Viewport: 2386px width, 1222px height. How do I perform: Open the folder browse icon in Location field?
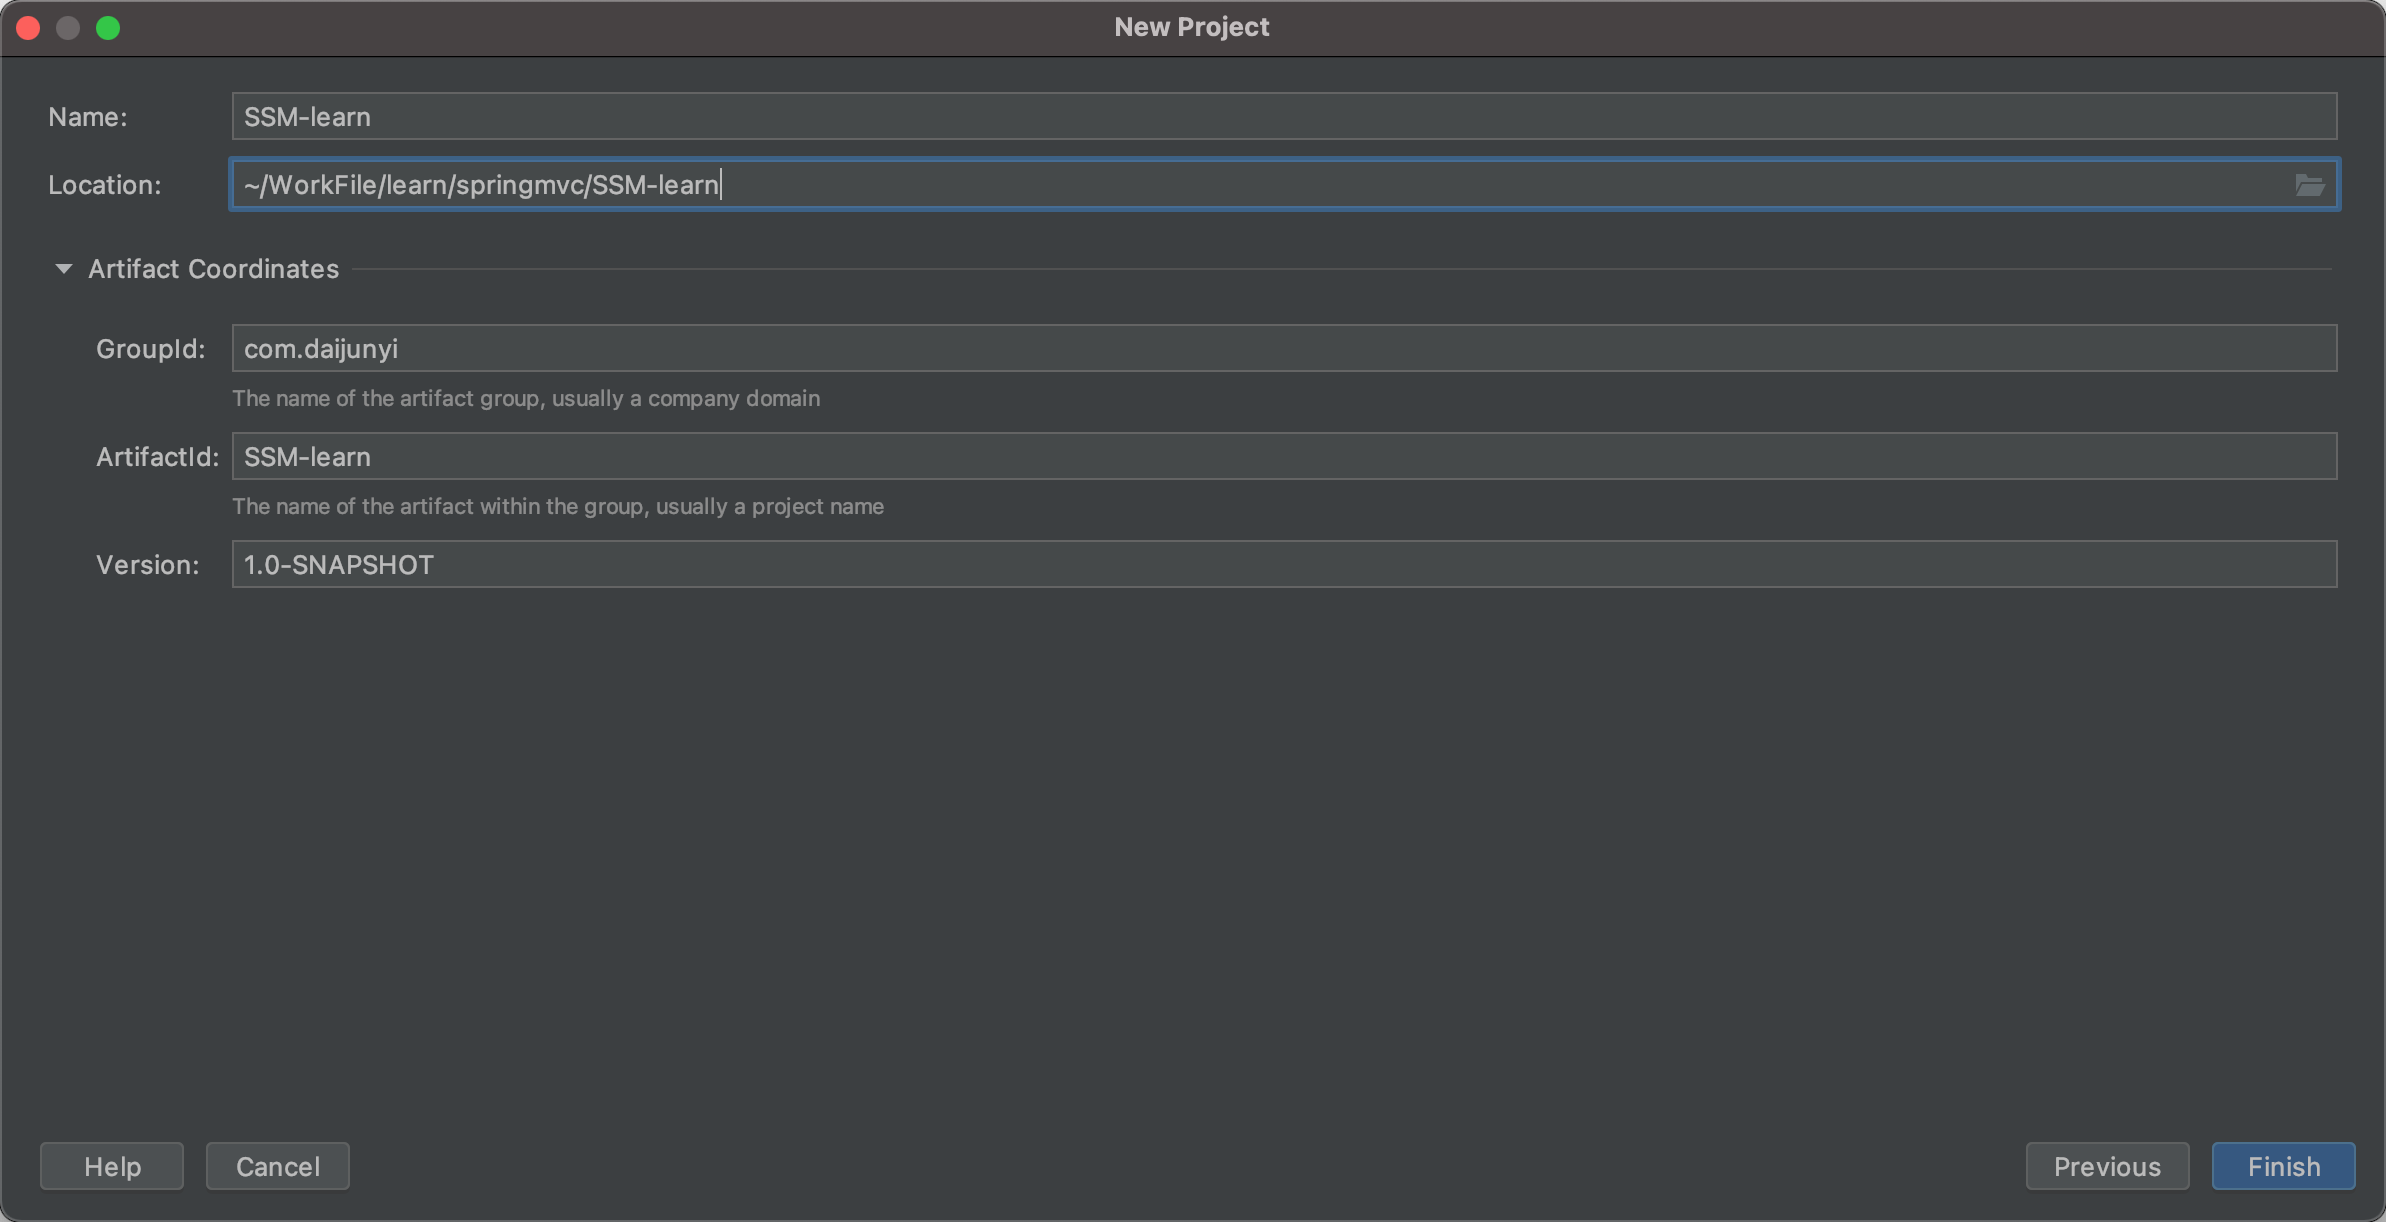point(2309,185)
